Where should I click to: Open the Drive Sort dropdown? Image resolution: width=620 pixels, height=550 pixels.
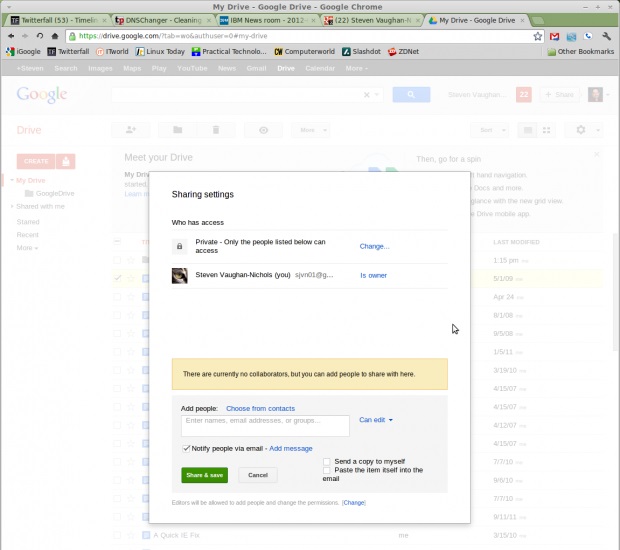(489, 130)
